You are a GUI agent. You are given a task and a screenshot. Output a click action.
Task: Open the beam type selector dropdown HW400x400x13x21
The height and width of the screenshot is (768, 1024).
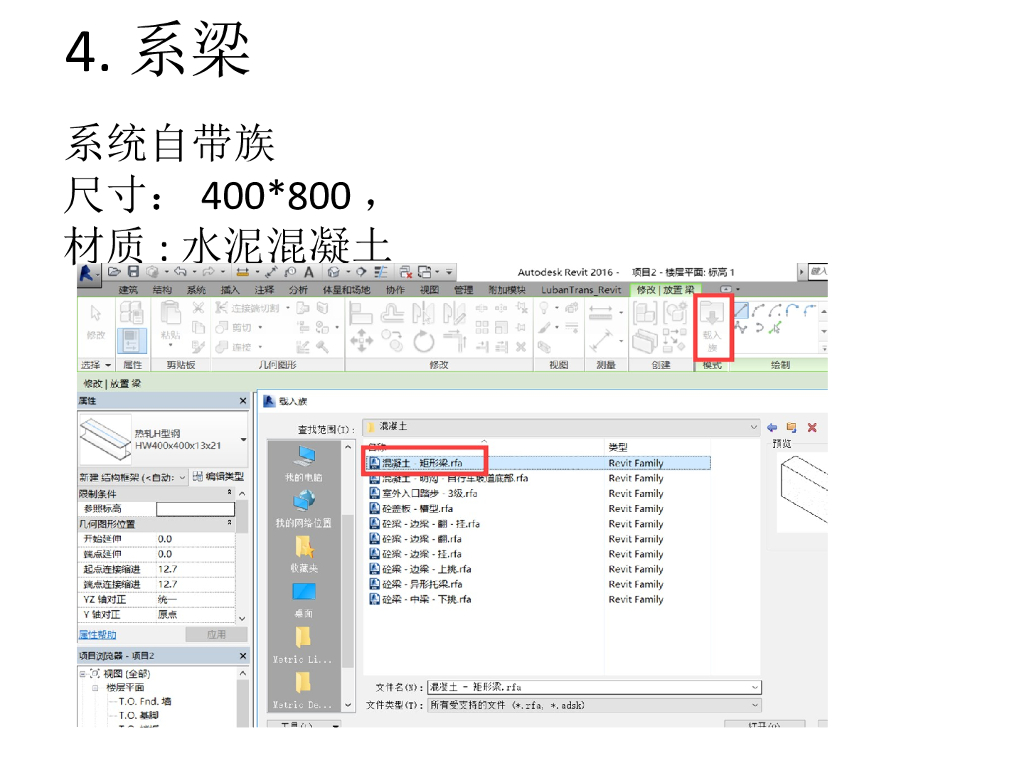244,440
